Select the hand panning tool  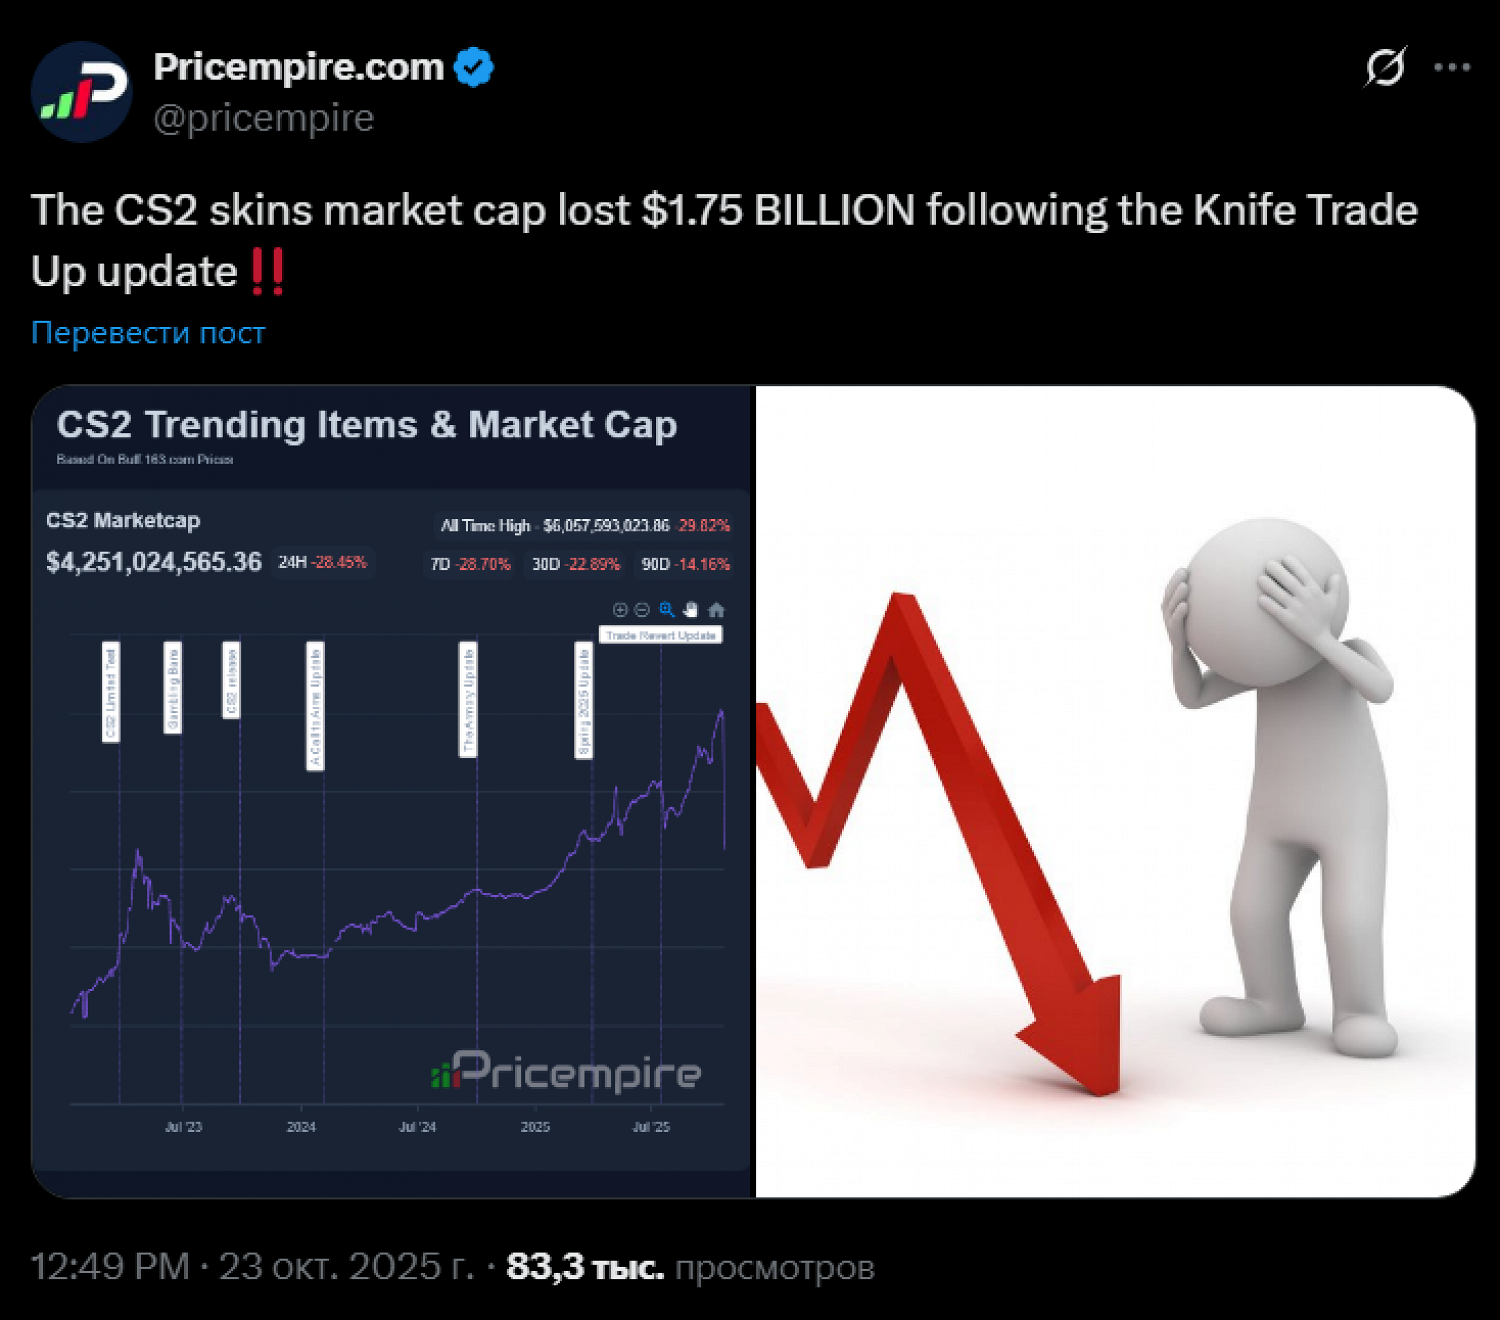pos(690,609)
